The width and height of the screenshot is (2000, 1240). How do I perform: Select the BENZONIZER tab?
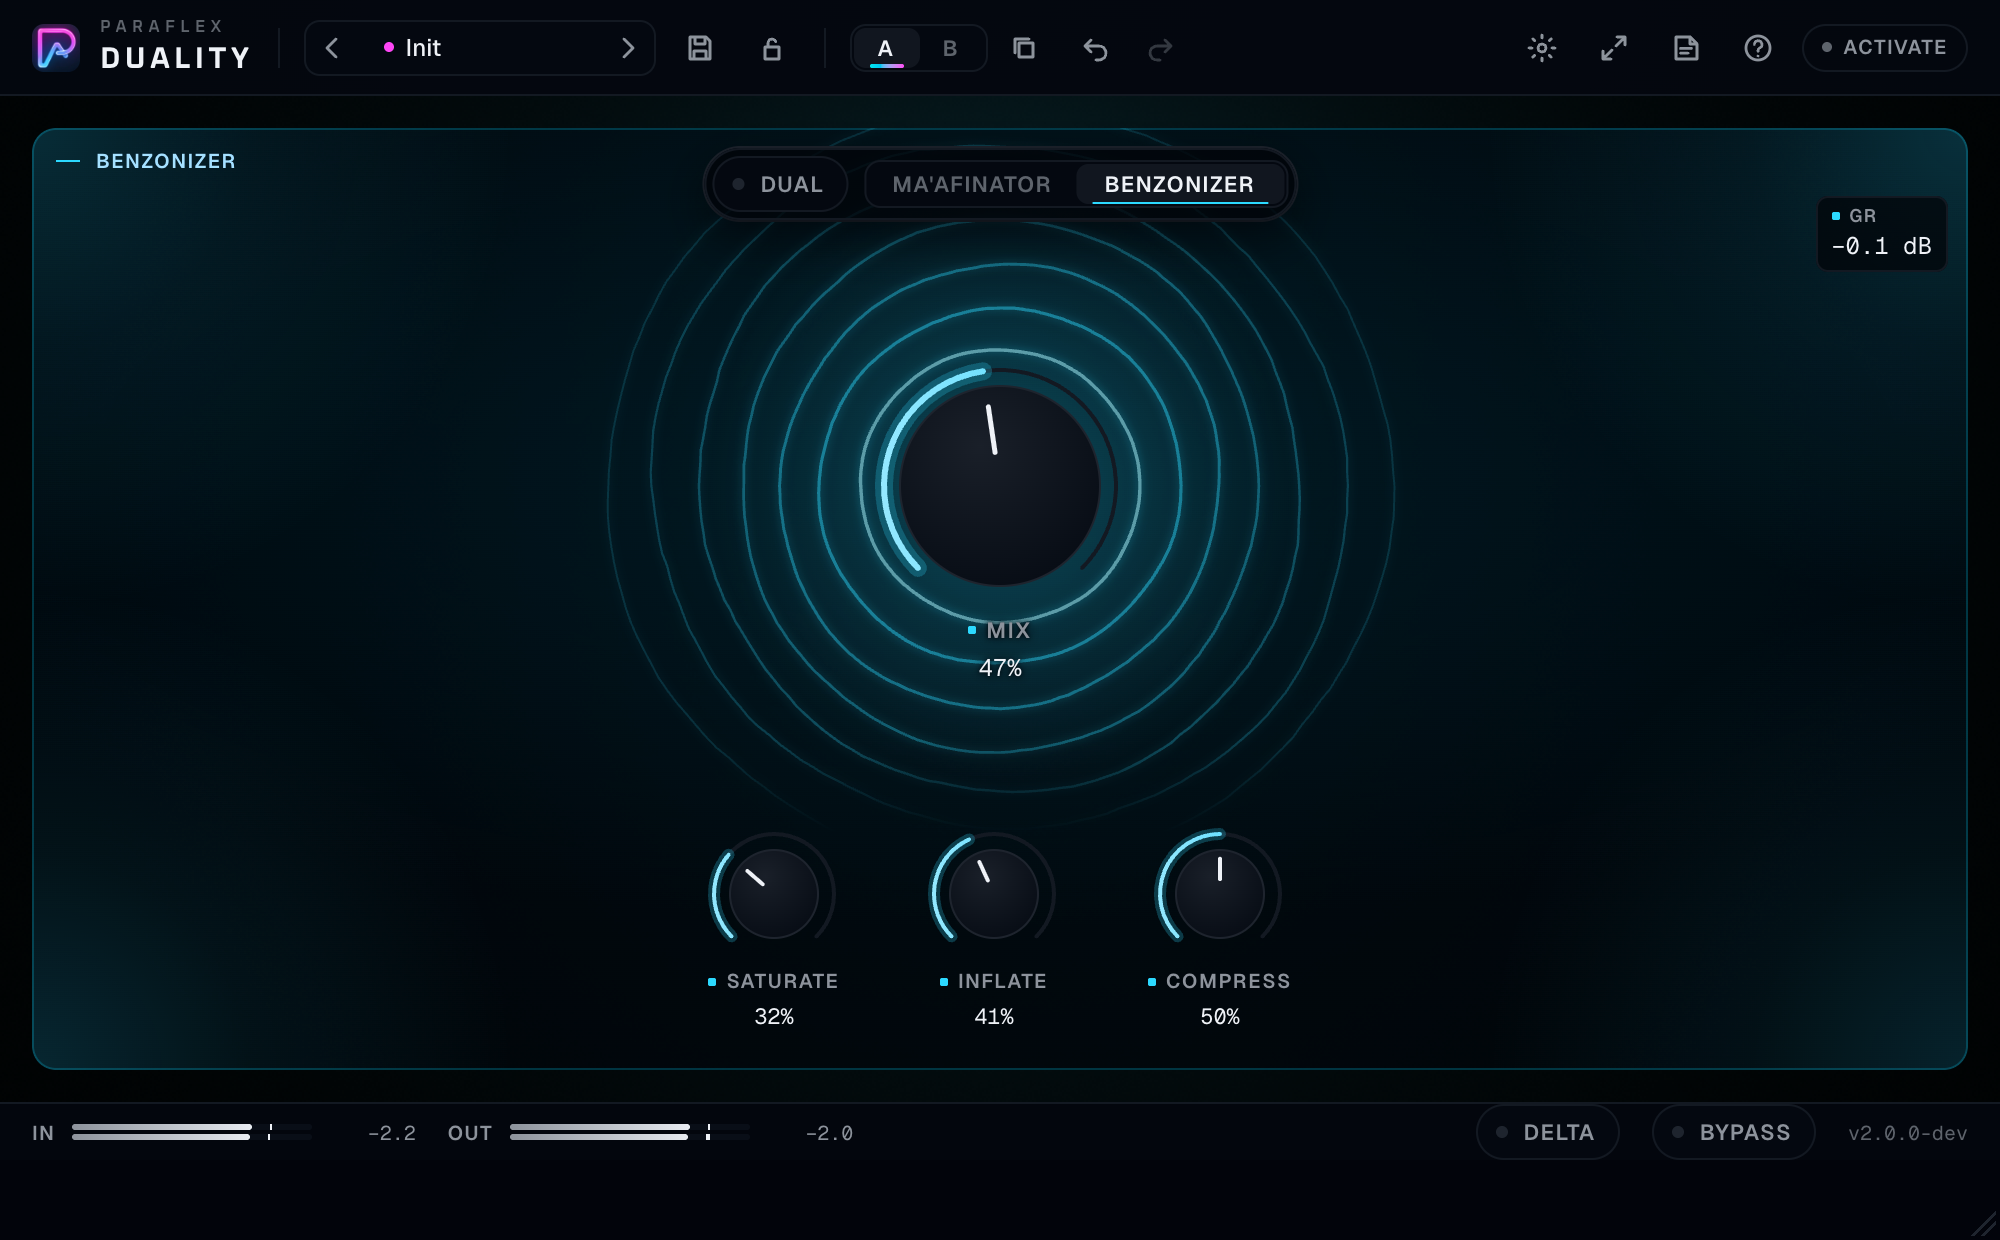click(1179, 184)
